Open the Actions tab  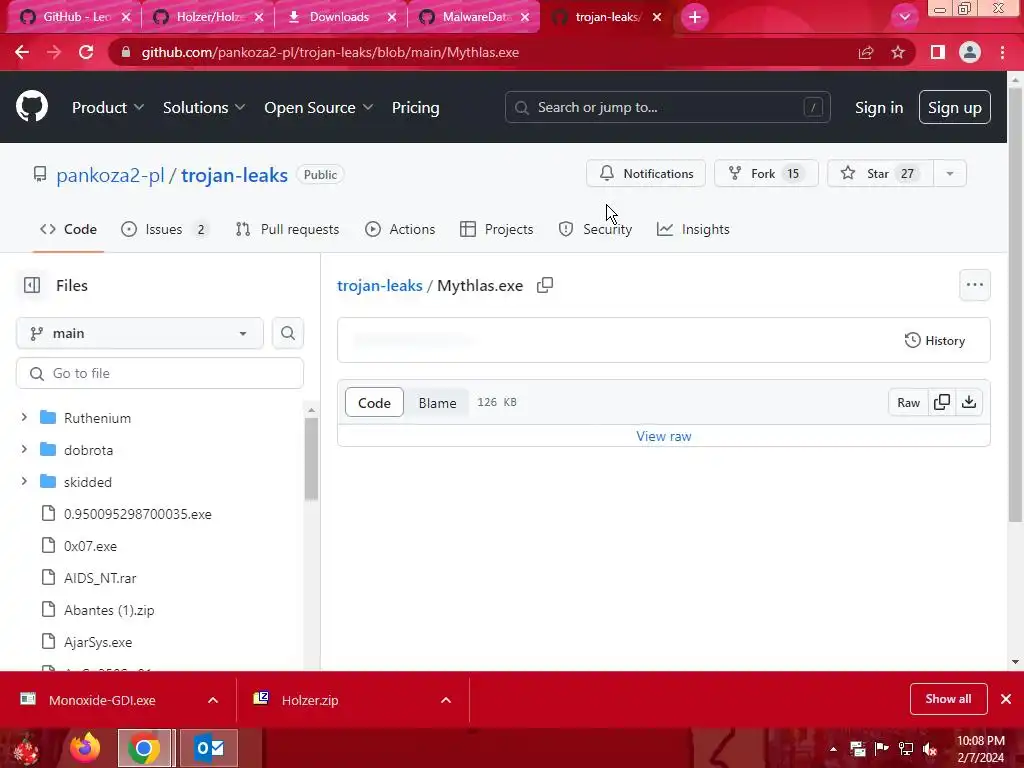[400, 229]
